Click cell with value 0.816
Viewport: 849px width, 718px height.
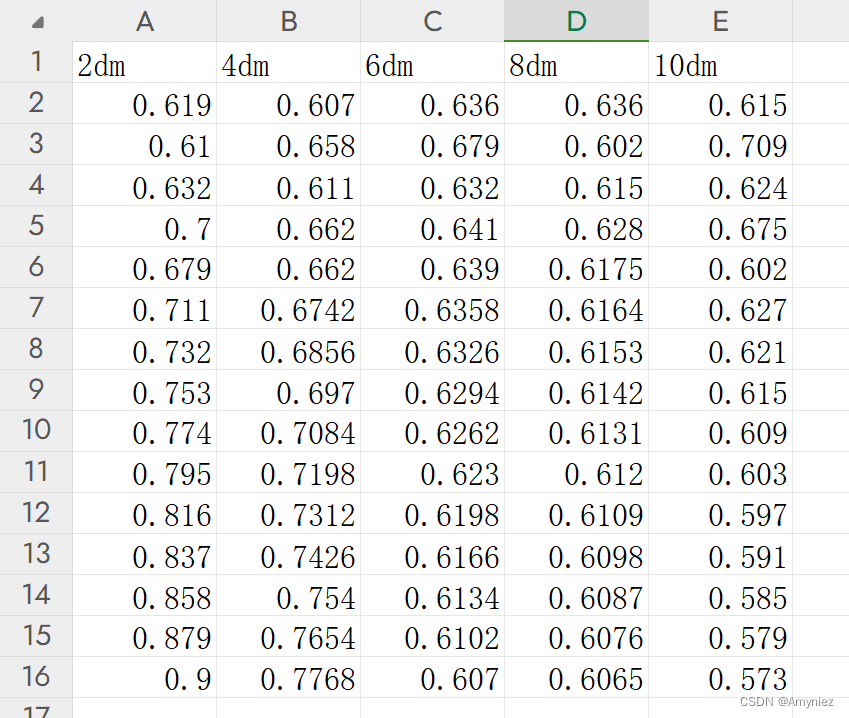(x=144, y=513)
